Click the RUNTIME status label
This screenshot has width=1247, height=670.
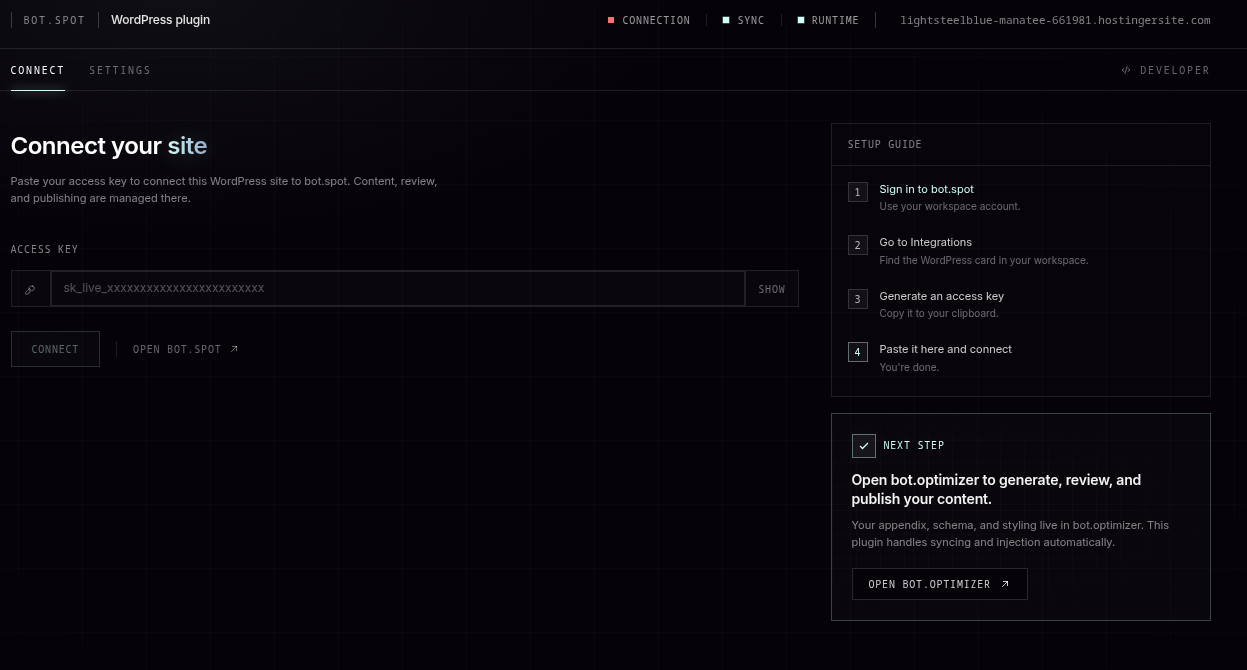[835, 20]
